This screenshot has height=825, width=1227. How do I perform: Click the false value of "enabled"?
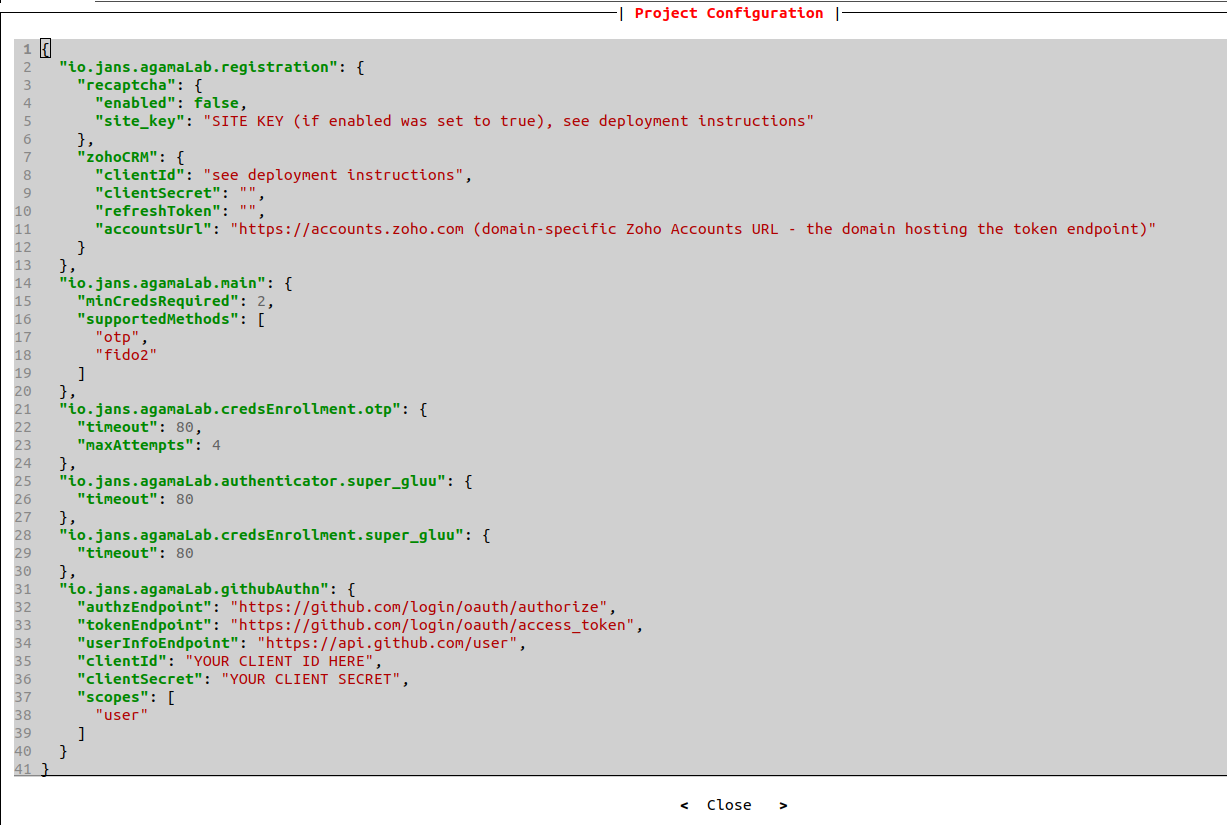pos(216,103)
